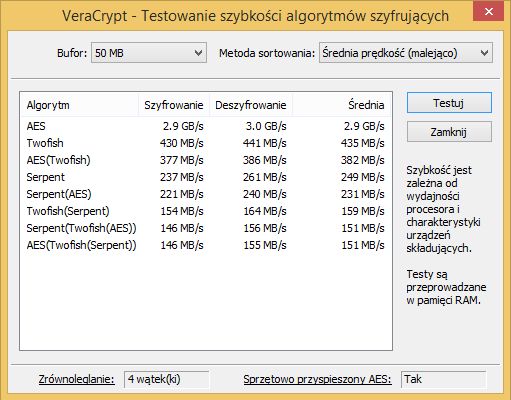Click the 261 MB/s decryption value

264,177
